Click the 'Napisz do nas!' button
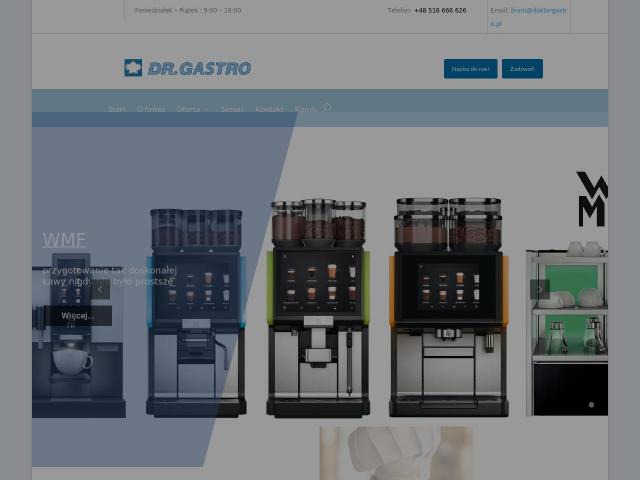640x480 pixels. (470, 69)
